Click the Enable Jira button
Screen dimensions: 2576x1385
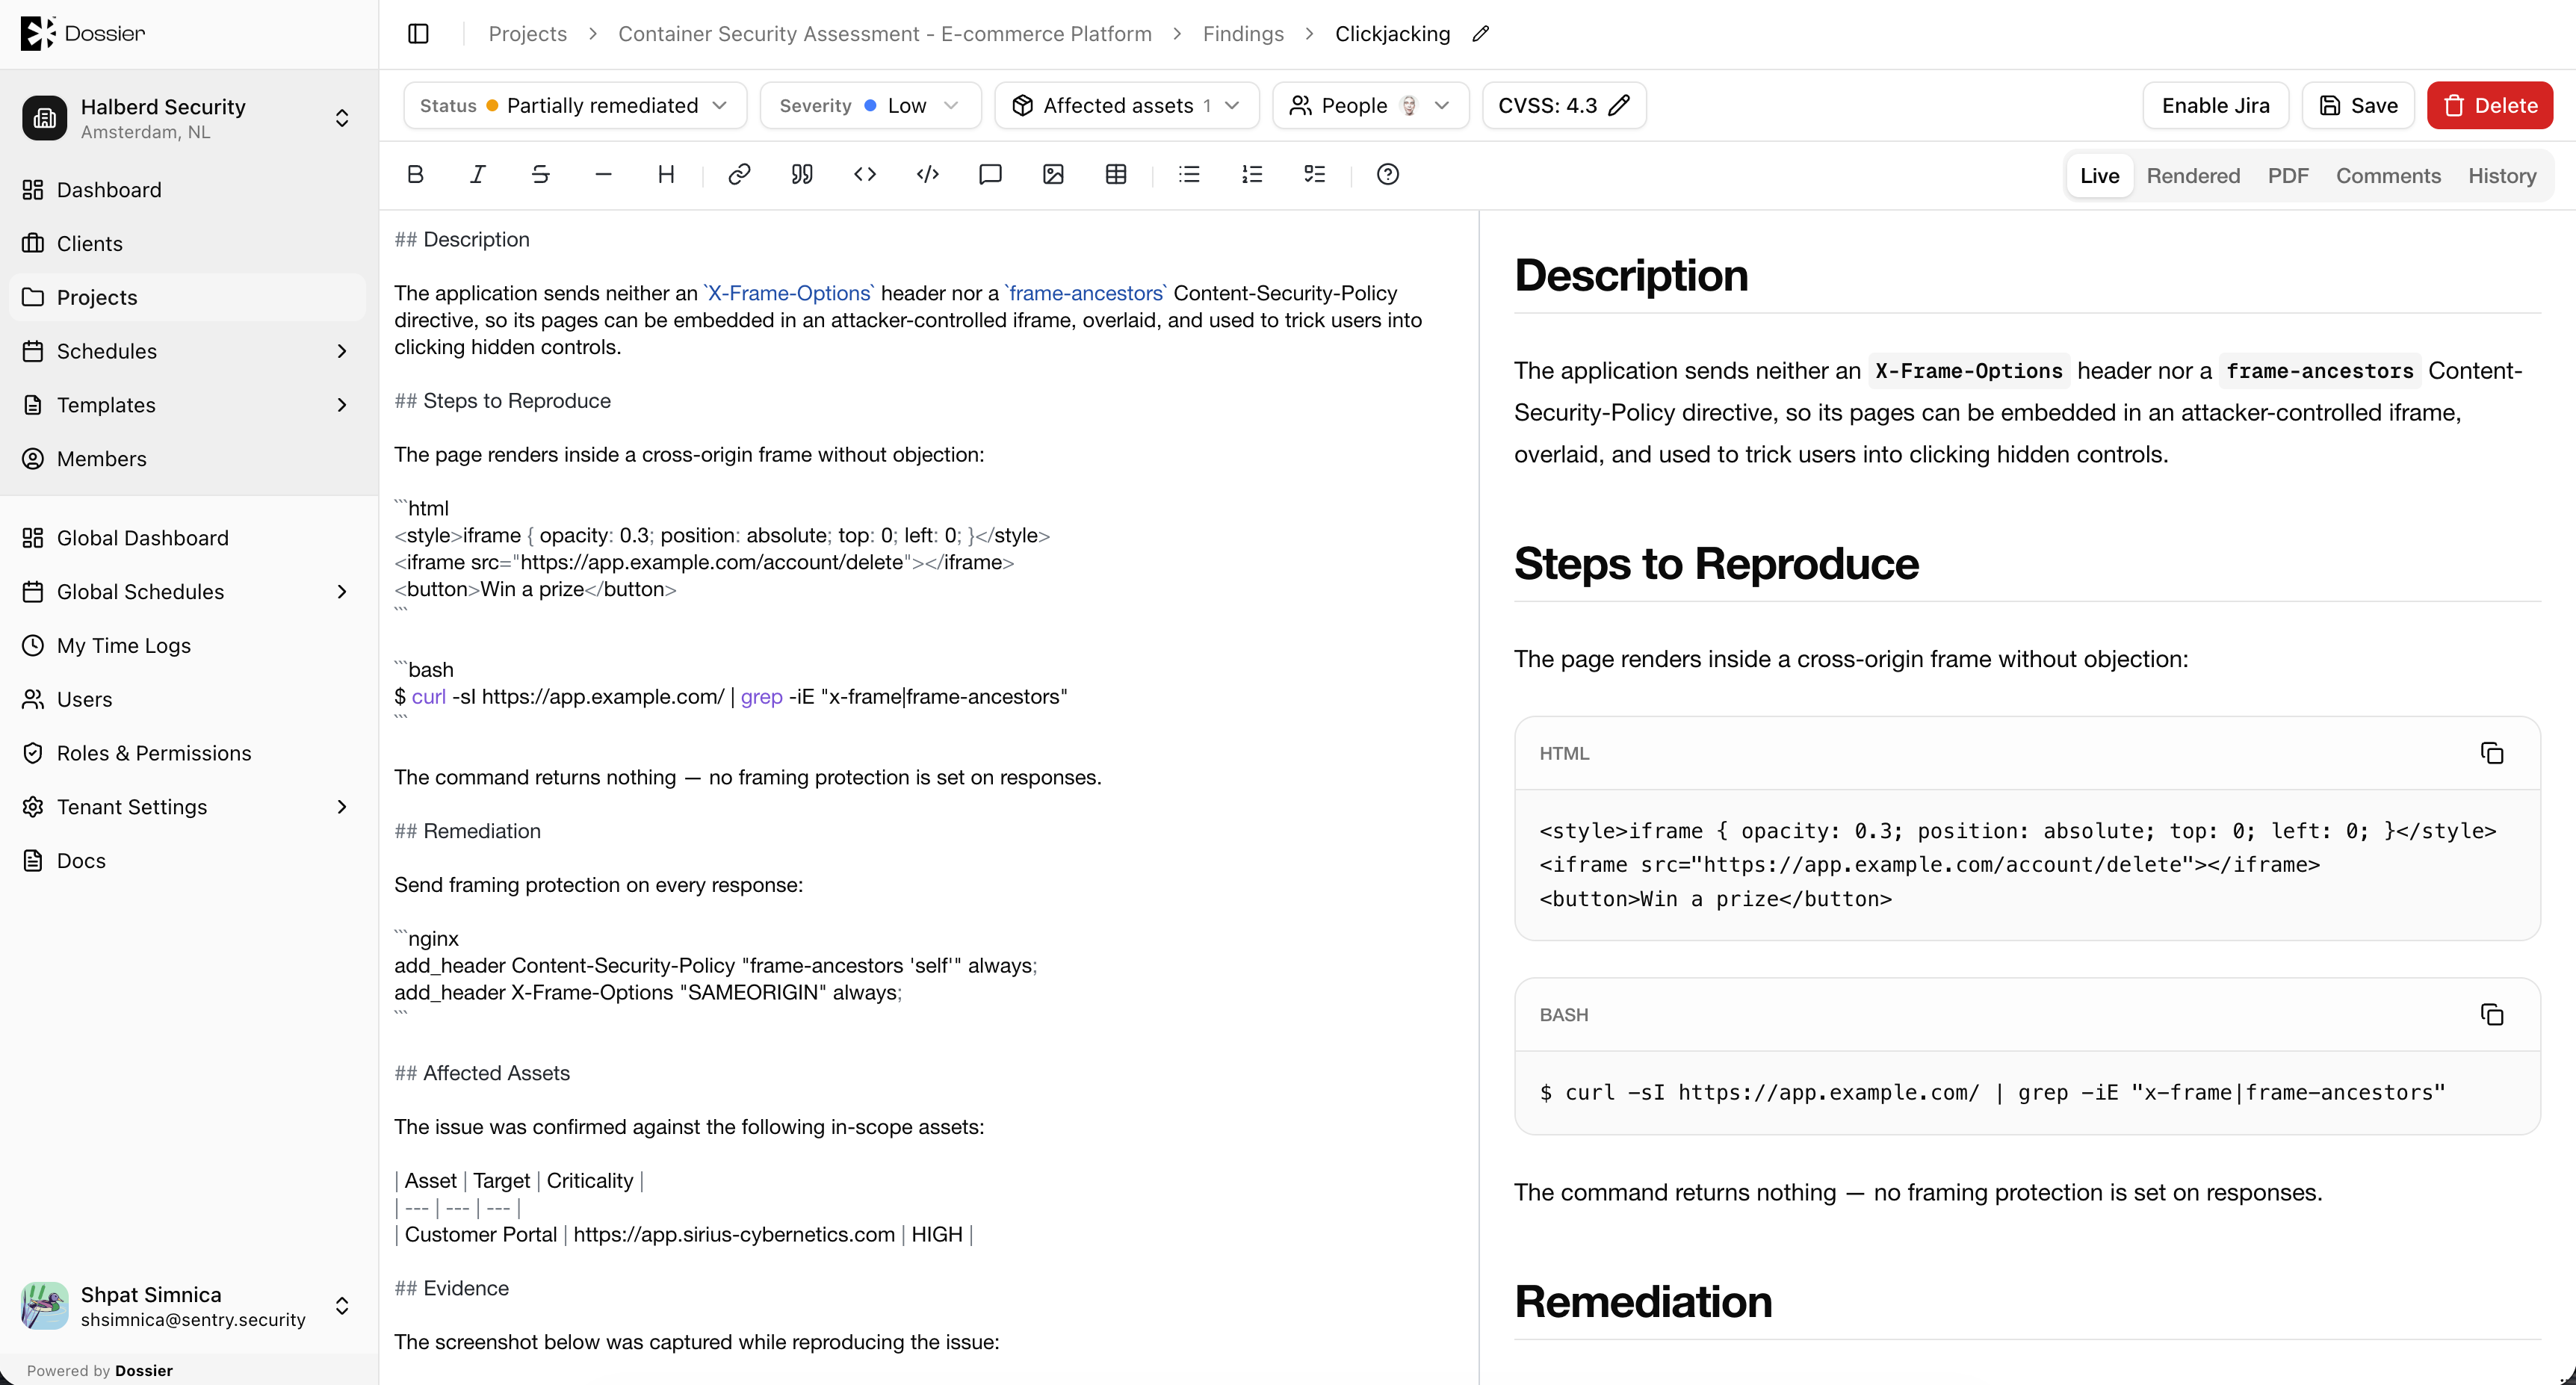coord(2215,106)
